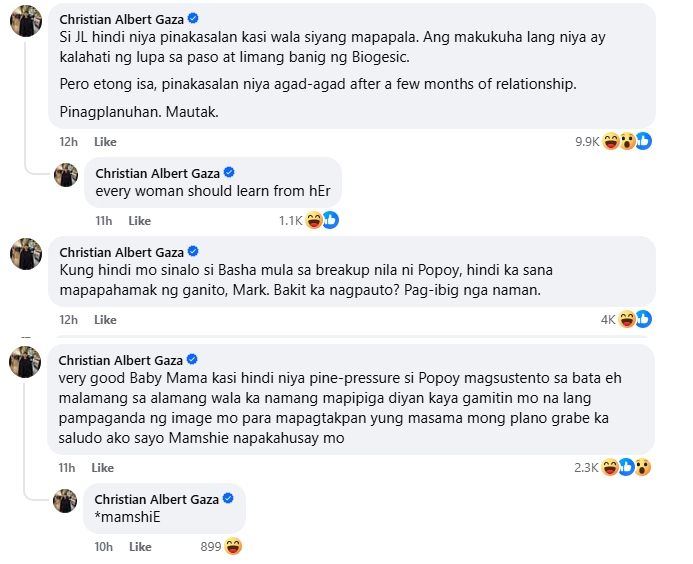Click verified badge on "every woman should learn" reply
Image resolution: width=693 pixels, height=564 pixels.
point(228,172)
